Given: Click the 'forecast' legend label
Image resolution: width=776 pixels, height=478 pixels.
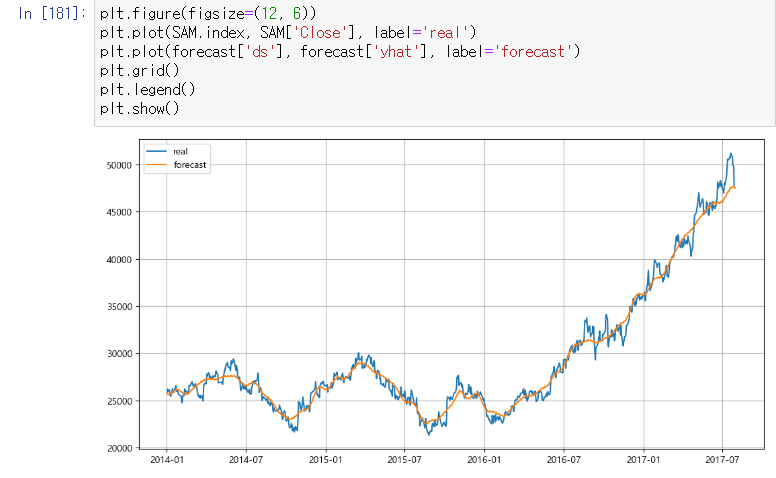Looking at the screenshot, I should click(190, 165).
